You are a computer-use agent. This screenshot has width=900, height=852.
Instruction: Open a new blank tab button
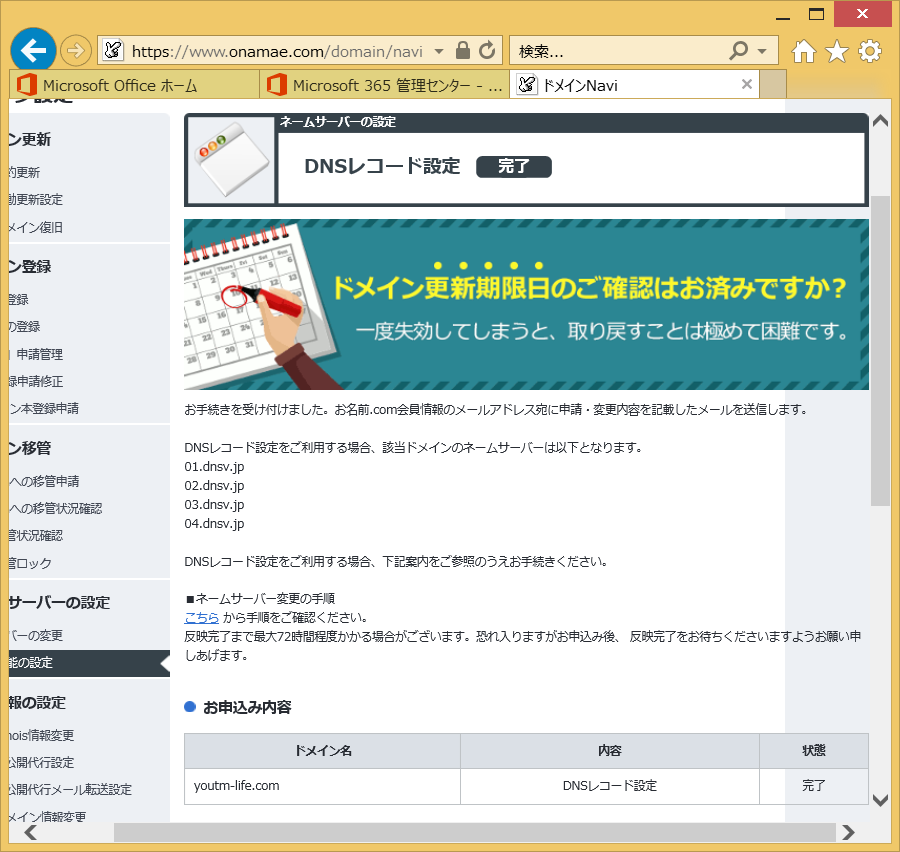[x=773, y=85]
